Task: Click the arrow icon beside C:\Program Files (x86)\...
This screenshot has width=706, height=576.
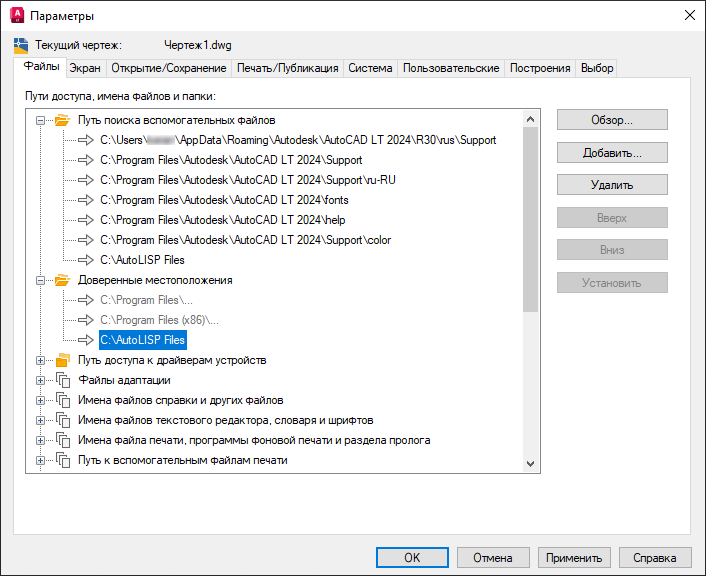Action: click(86, 320)
